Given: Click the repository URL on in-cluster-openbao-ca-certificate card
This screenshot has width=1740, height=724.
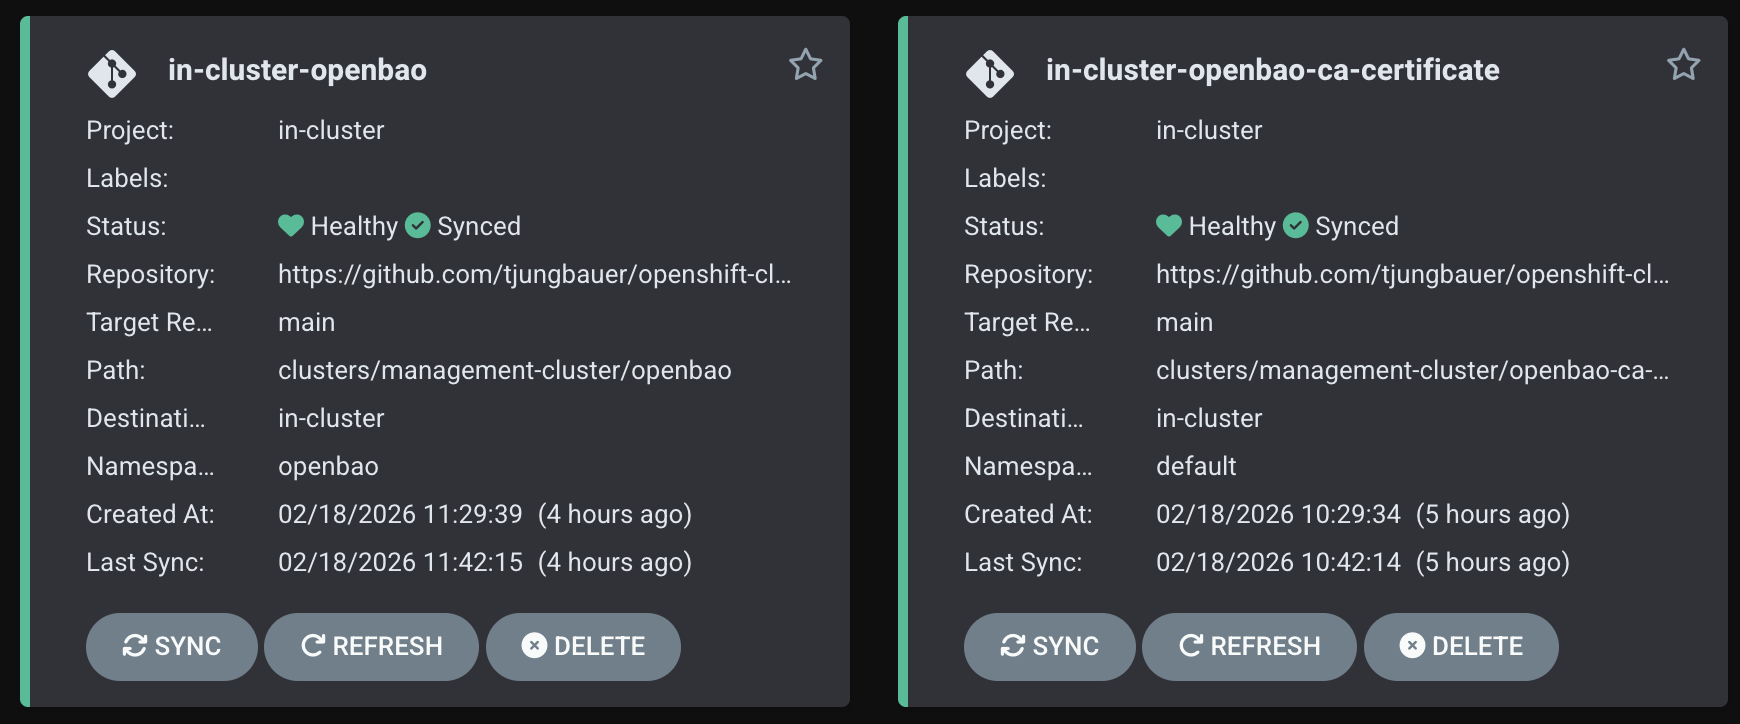Looking at the screenshot, I should pos(1413,275).
